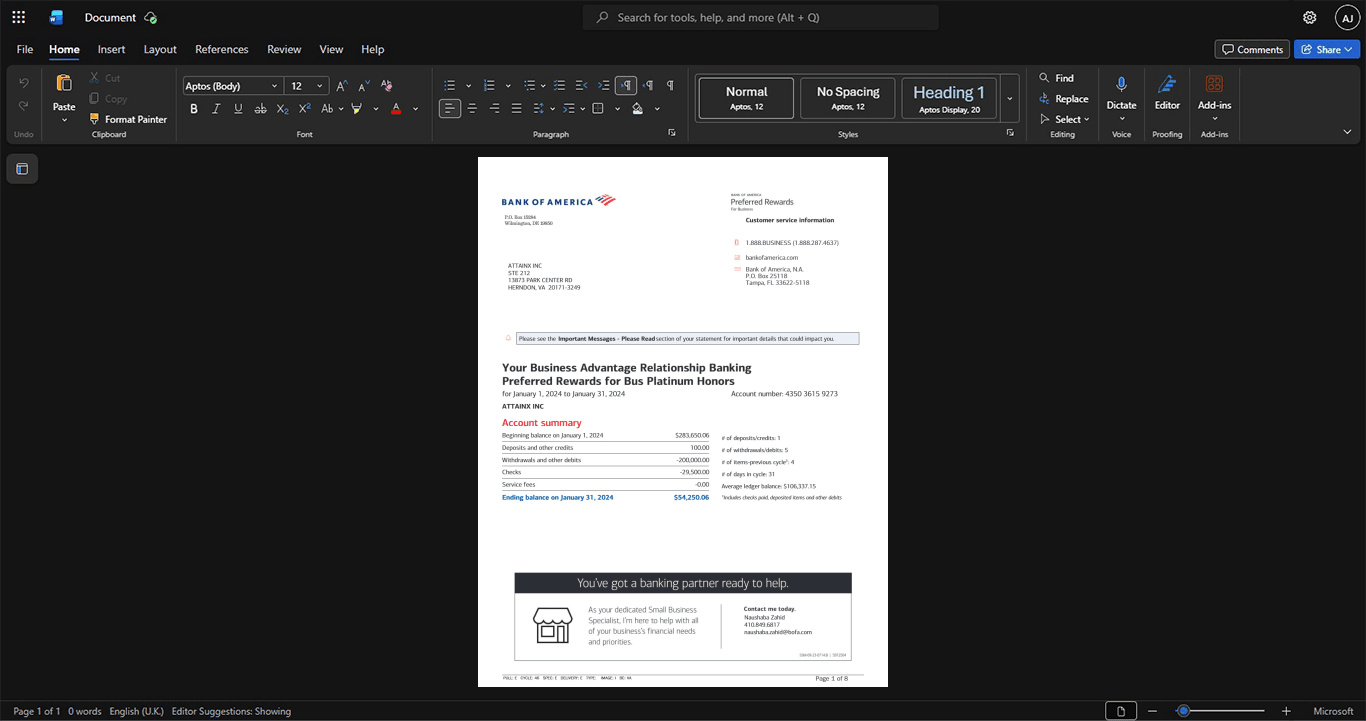Click the zoom slider handle

click(1183, 711)
